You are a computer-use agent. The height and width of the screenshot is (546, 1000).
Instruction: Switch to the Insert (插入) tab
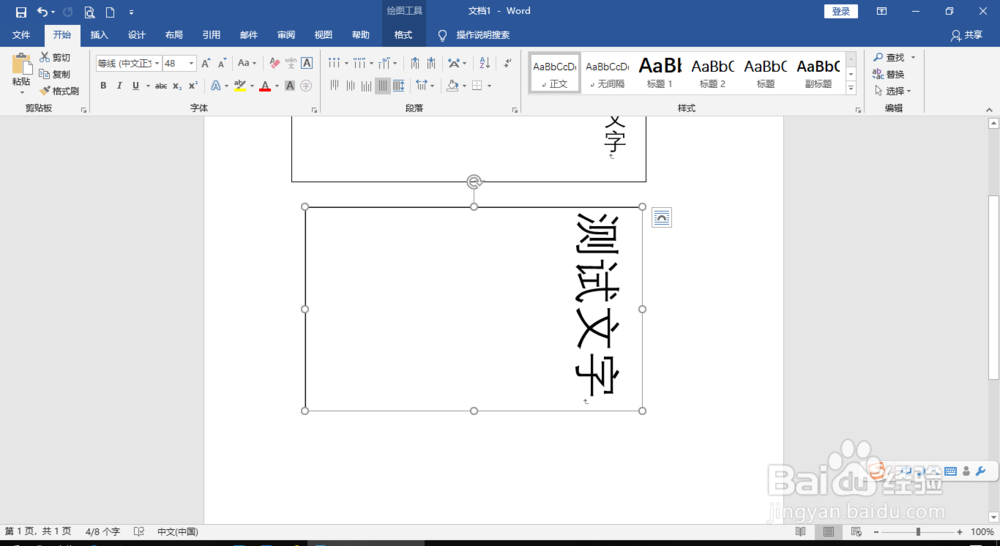pyautogui.click(x=99, y=35)
